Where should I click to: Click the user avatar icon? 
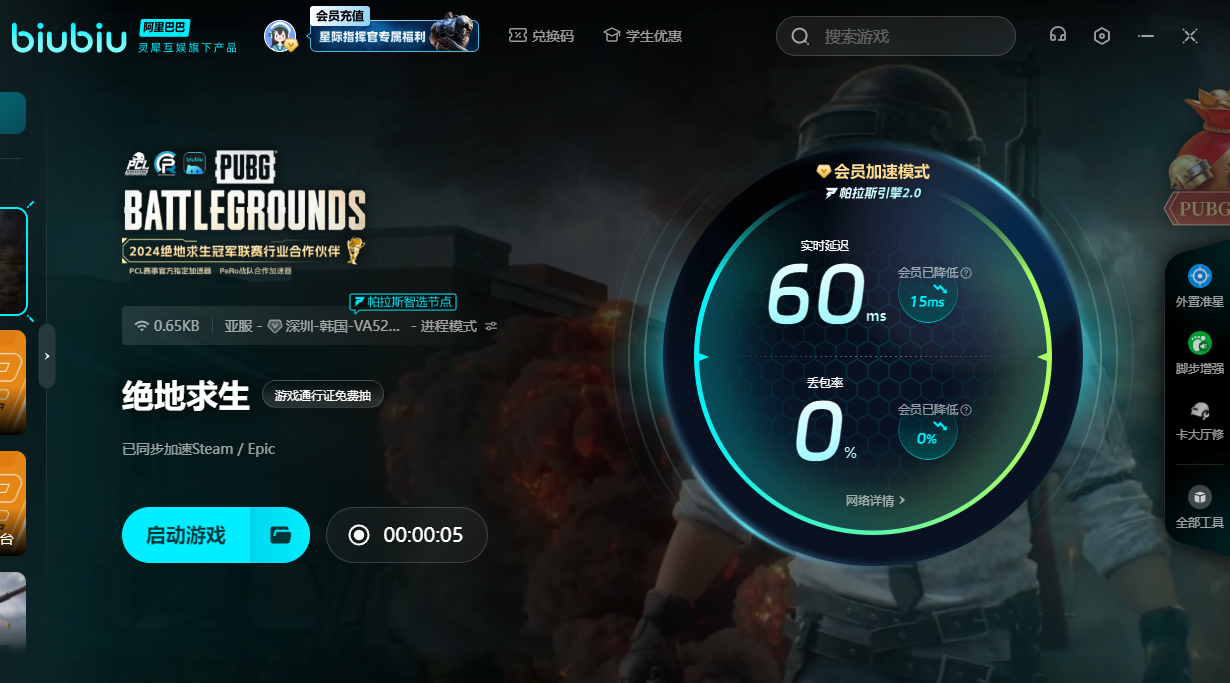[x=280, y=36]
